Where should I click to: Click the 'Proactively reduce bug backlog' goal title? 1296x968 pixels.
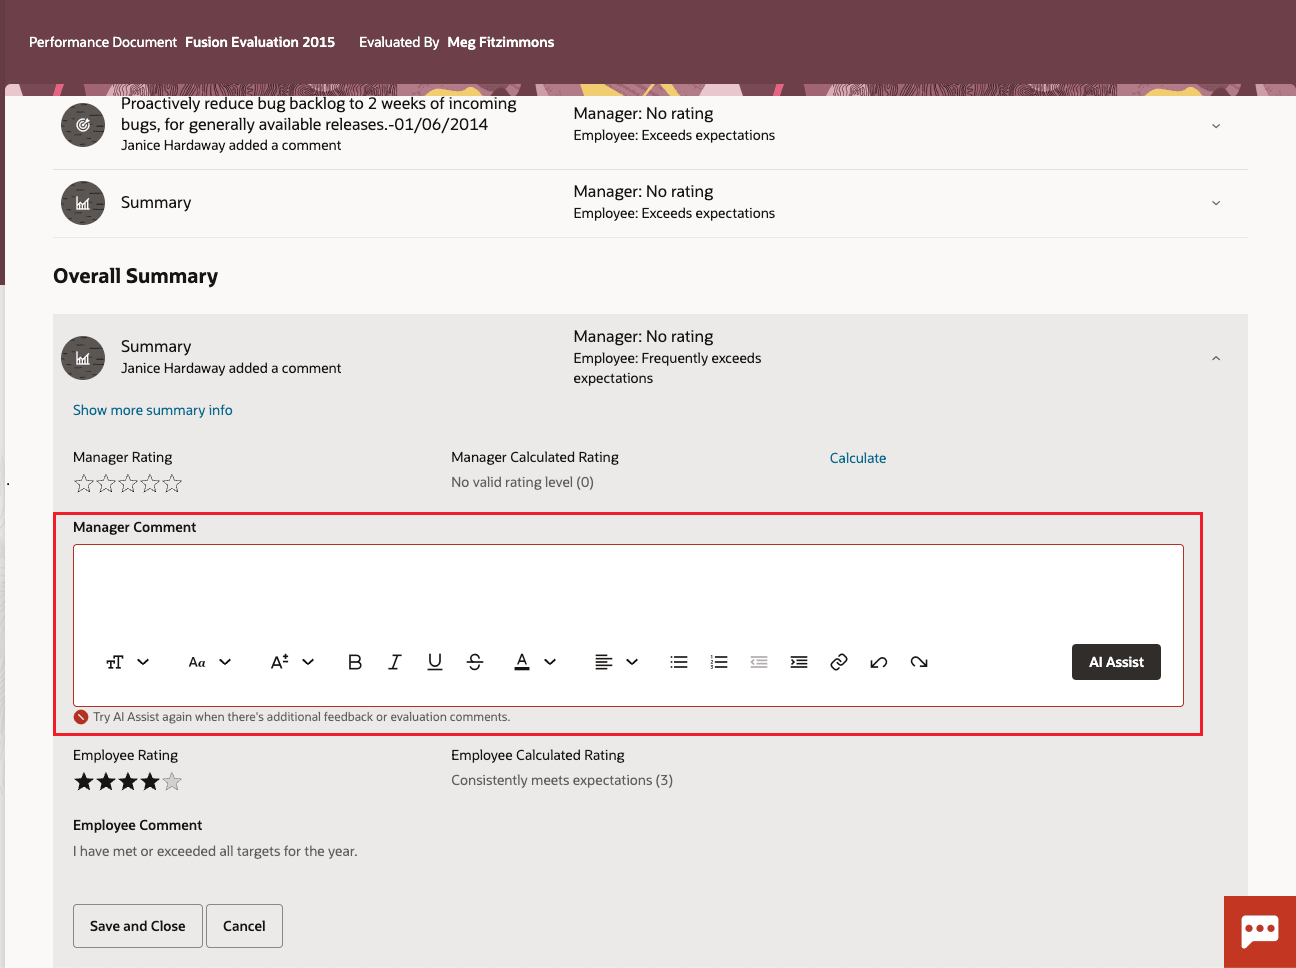coord(319,114)
